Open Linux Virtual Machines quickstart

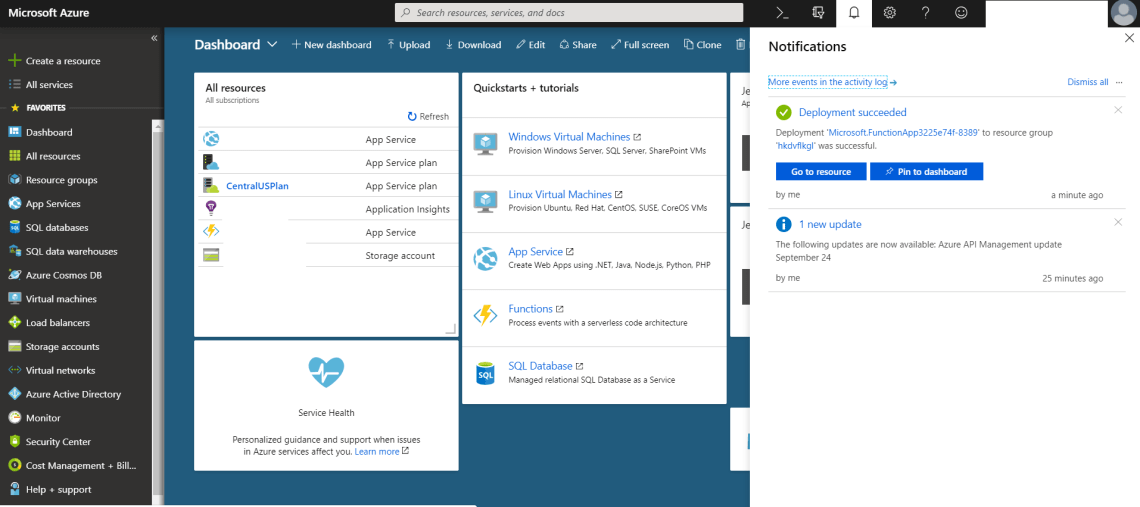pos(560,195)
